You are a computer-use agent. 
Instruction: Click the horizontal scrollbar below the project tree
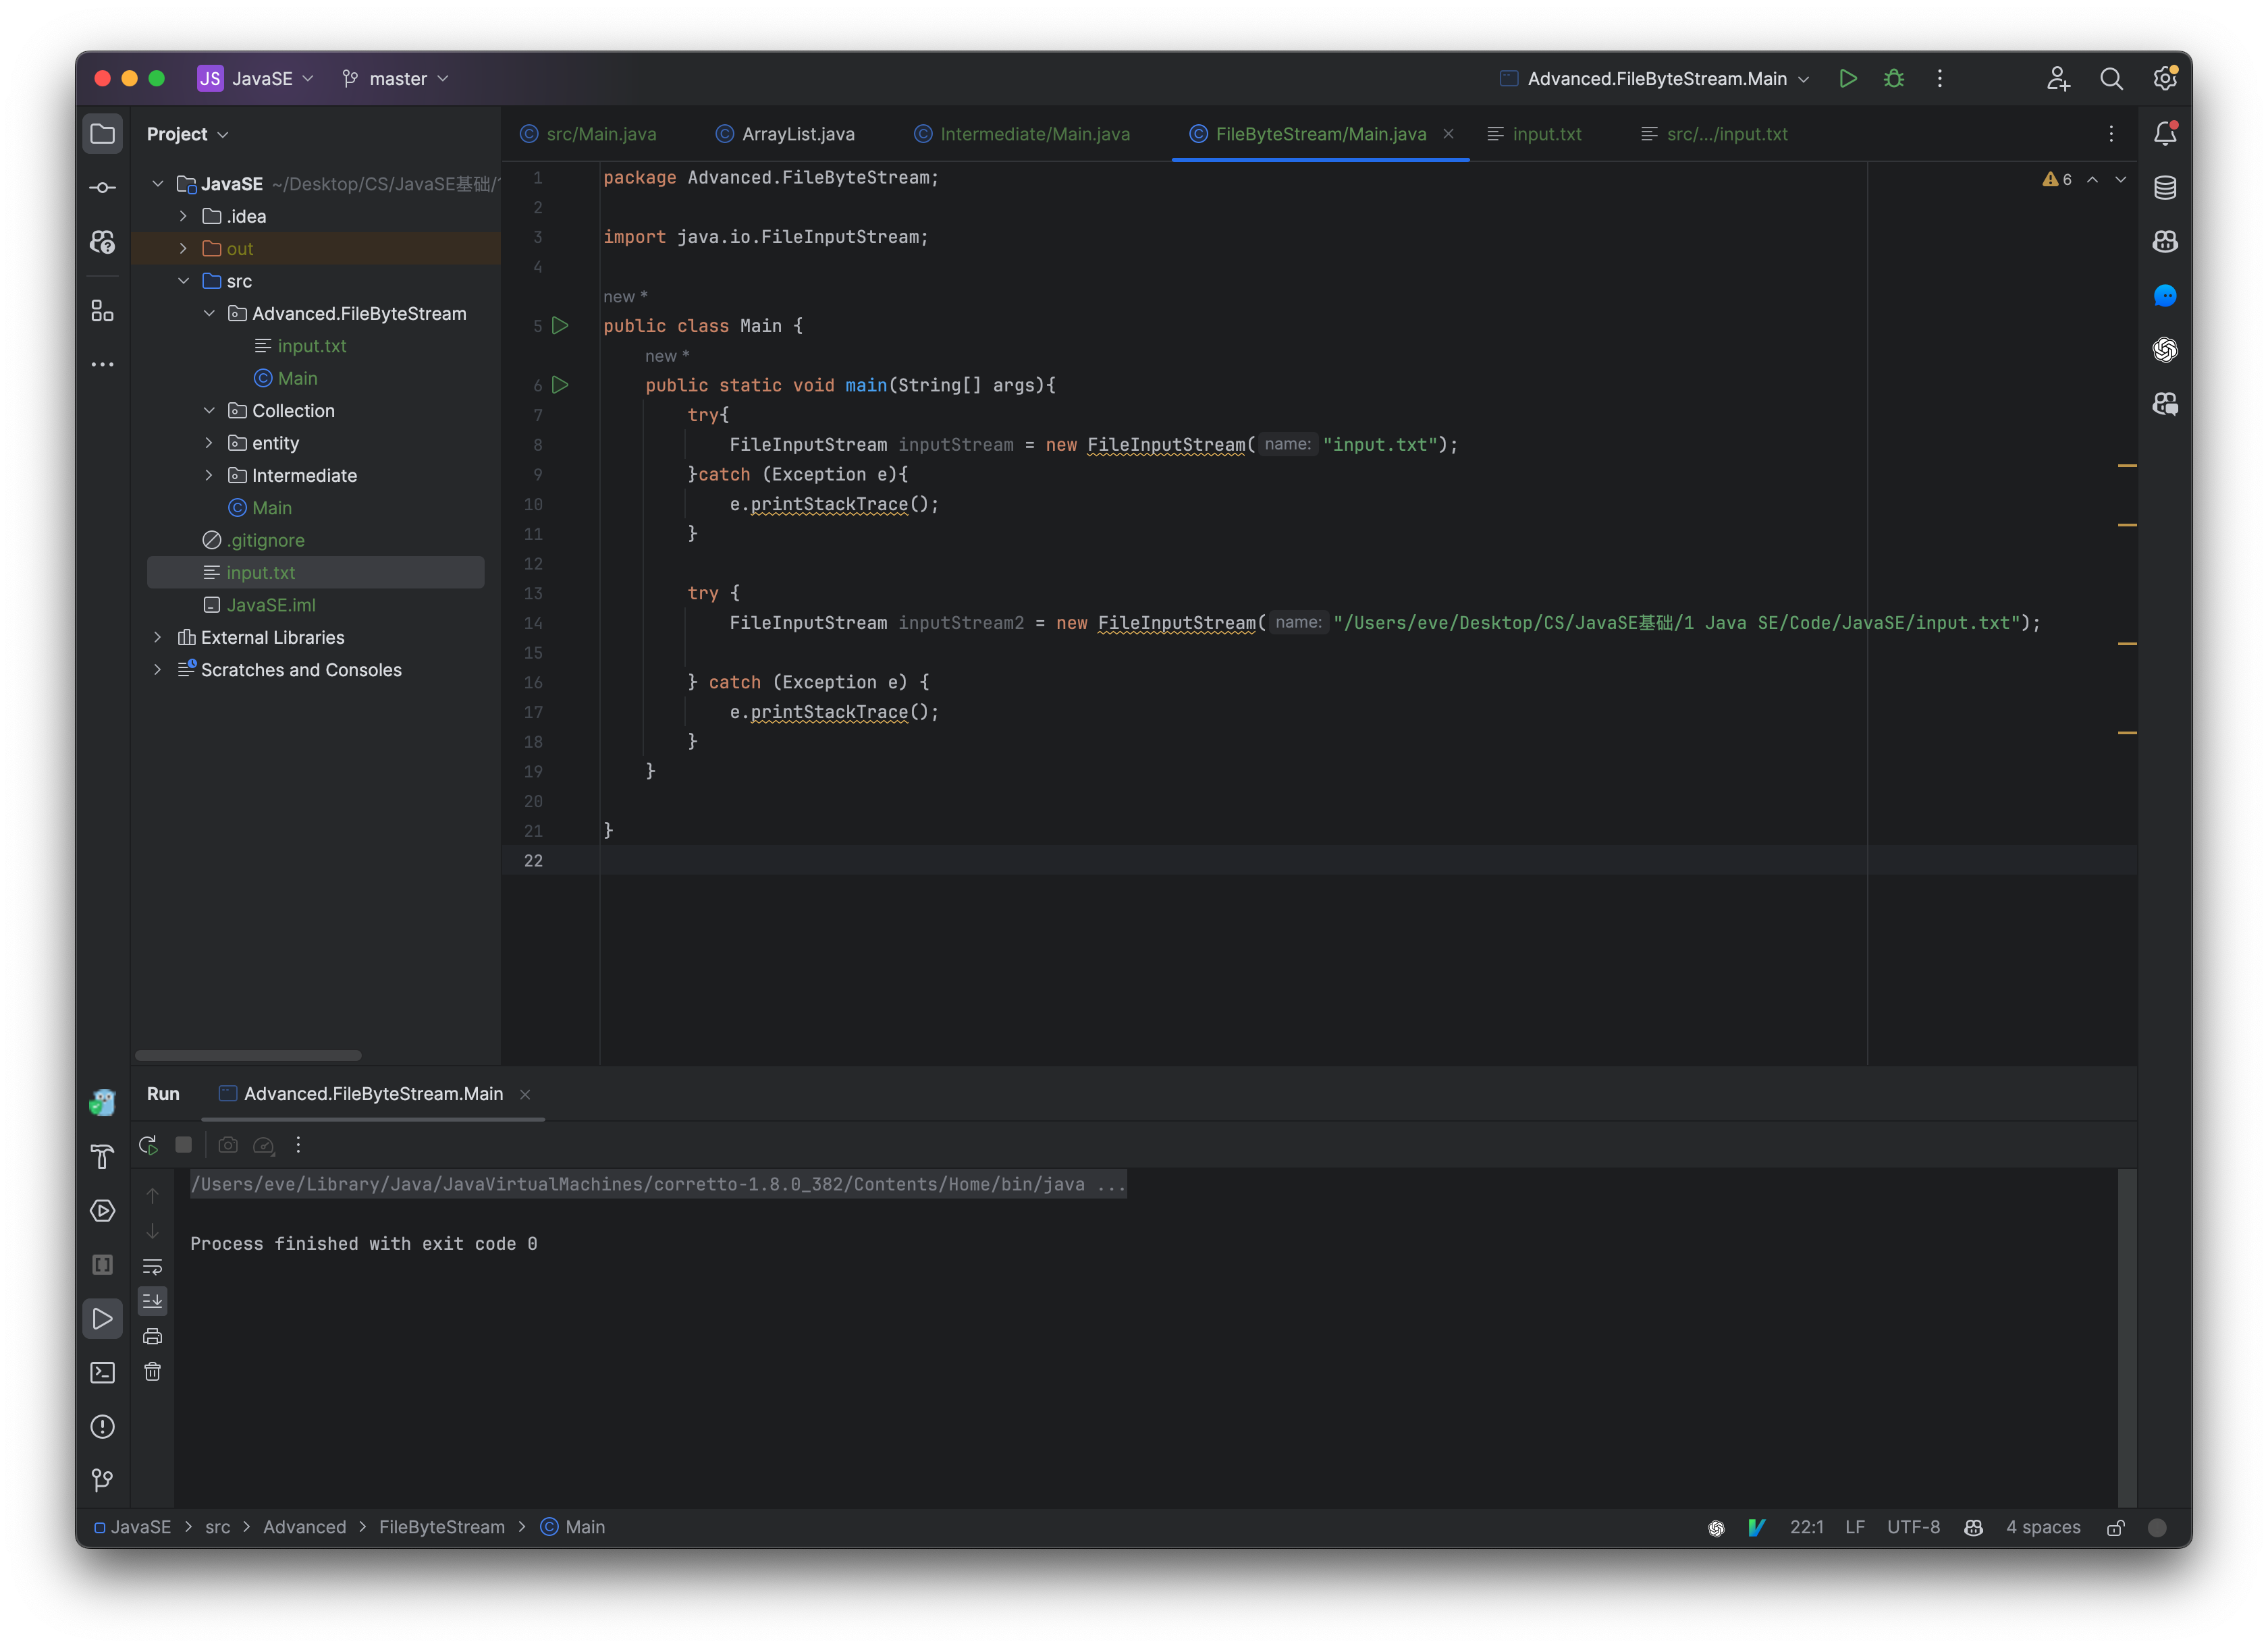point(248,1055)
